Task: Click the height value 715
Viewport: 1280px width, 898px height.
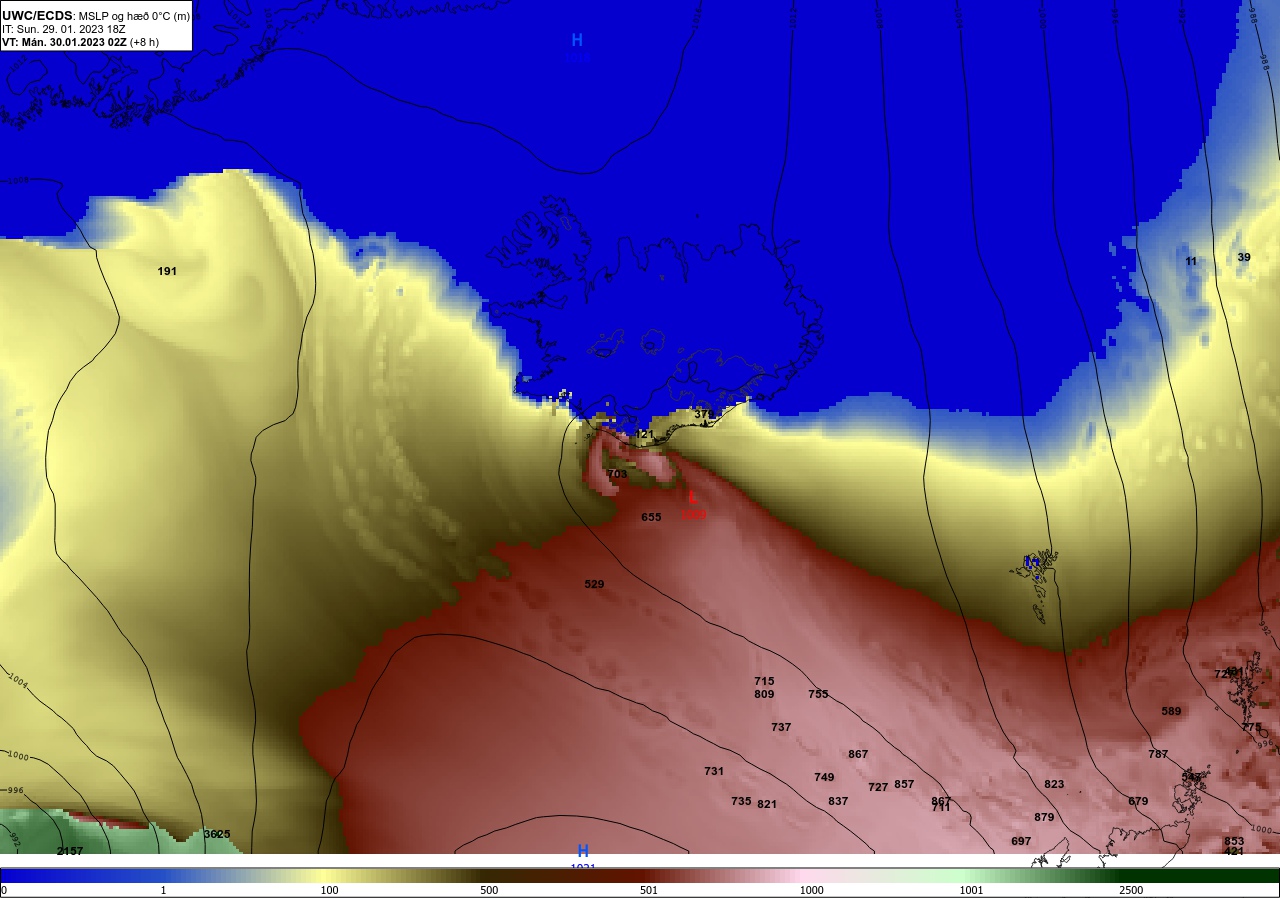Action: 764,681
